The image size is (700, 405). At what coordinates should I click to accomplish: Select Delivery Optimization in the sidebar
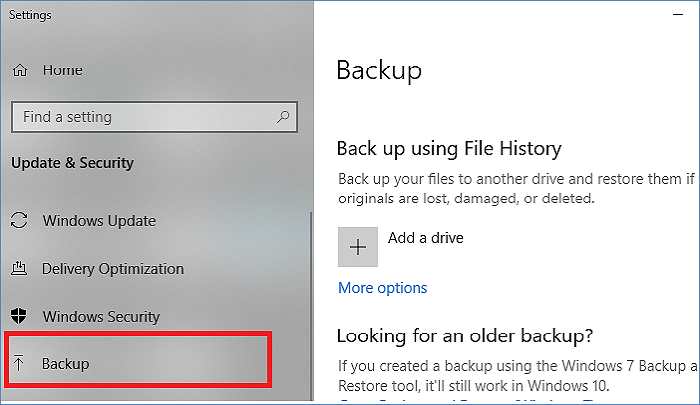pyautogui.click(x=112, y=269)
